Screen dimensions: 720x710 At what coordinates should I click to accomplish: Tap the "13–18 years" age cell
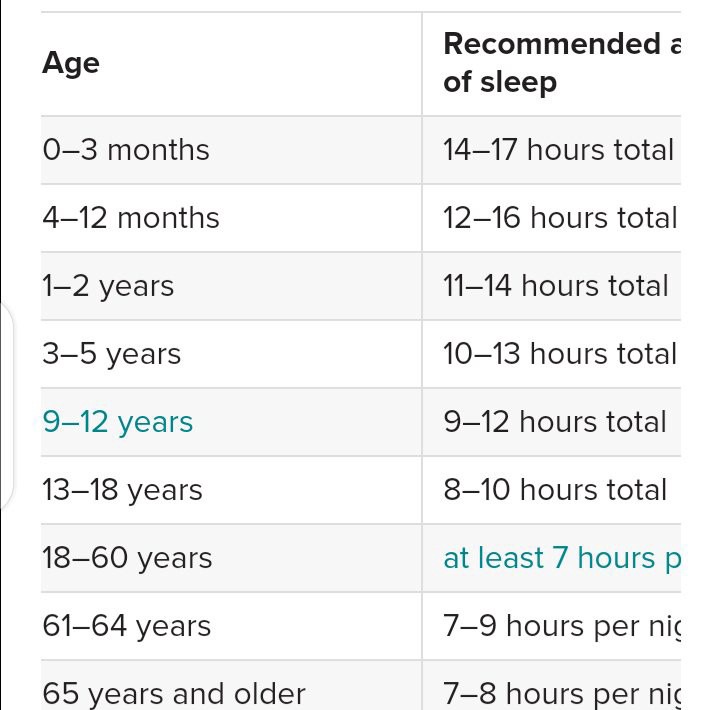pyautogui.click(x=122, y=490)
